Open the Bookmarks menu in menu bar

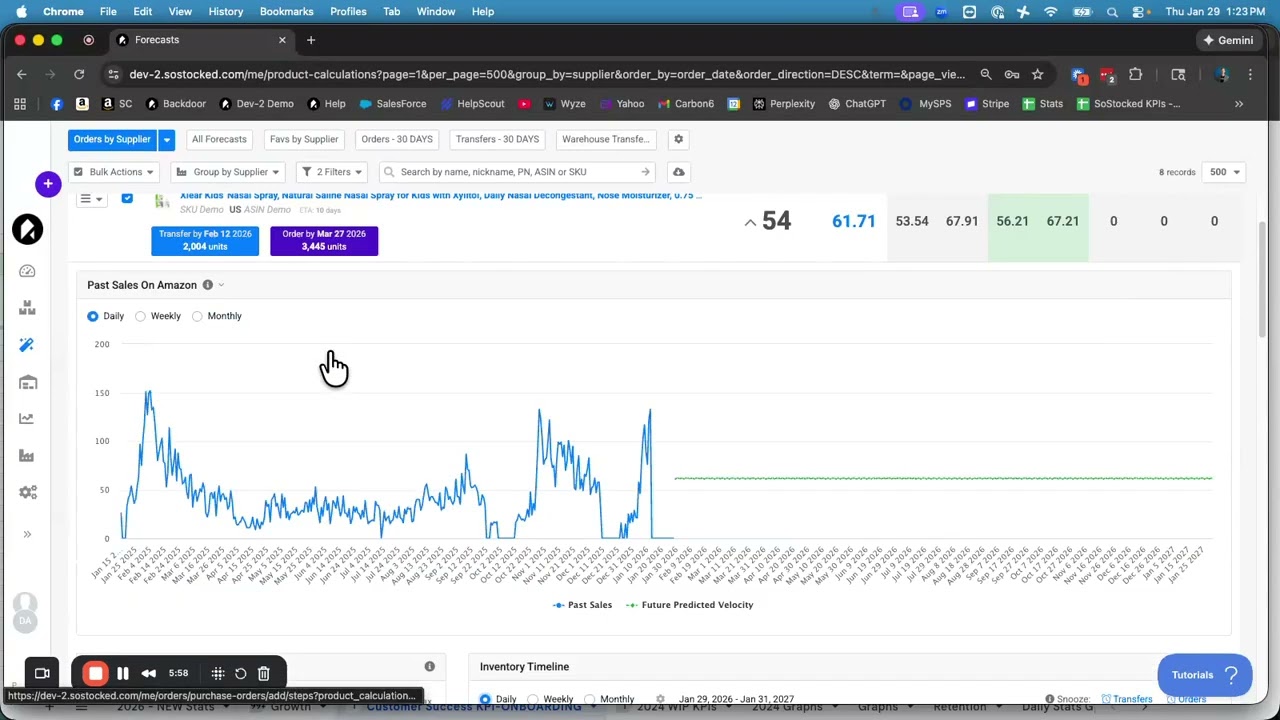click(x=286, y=11)
